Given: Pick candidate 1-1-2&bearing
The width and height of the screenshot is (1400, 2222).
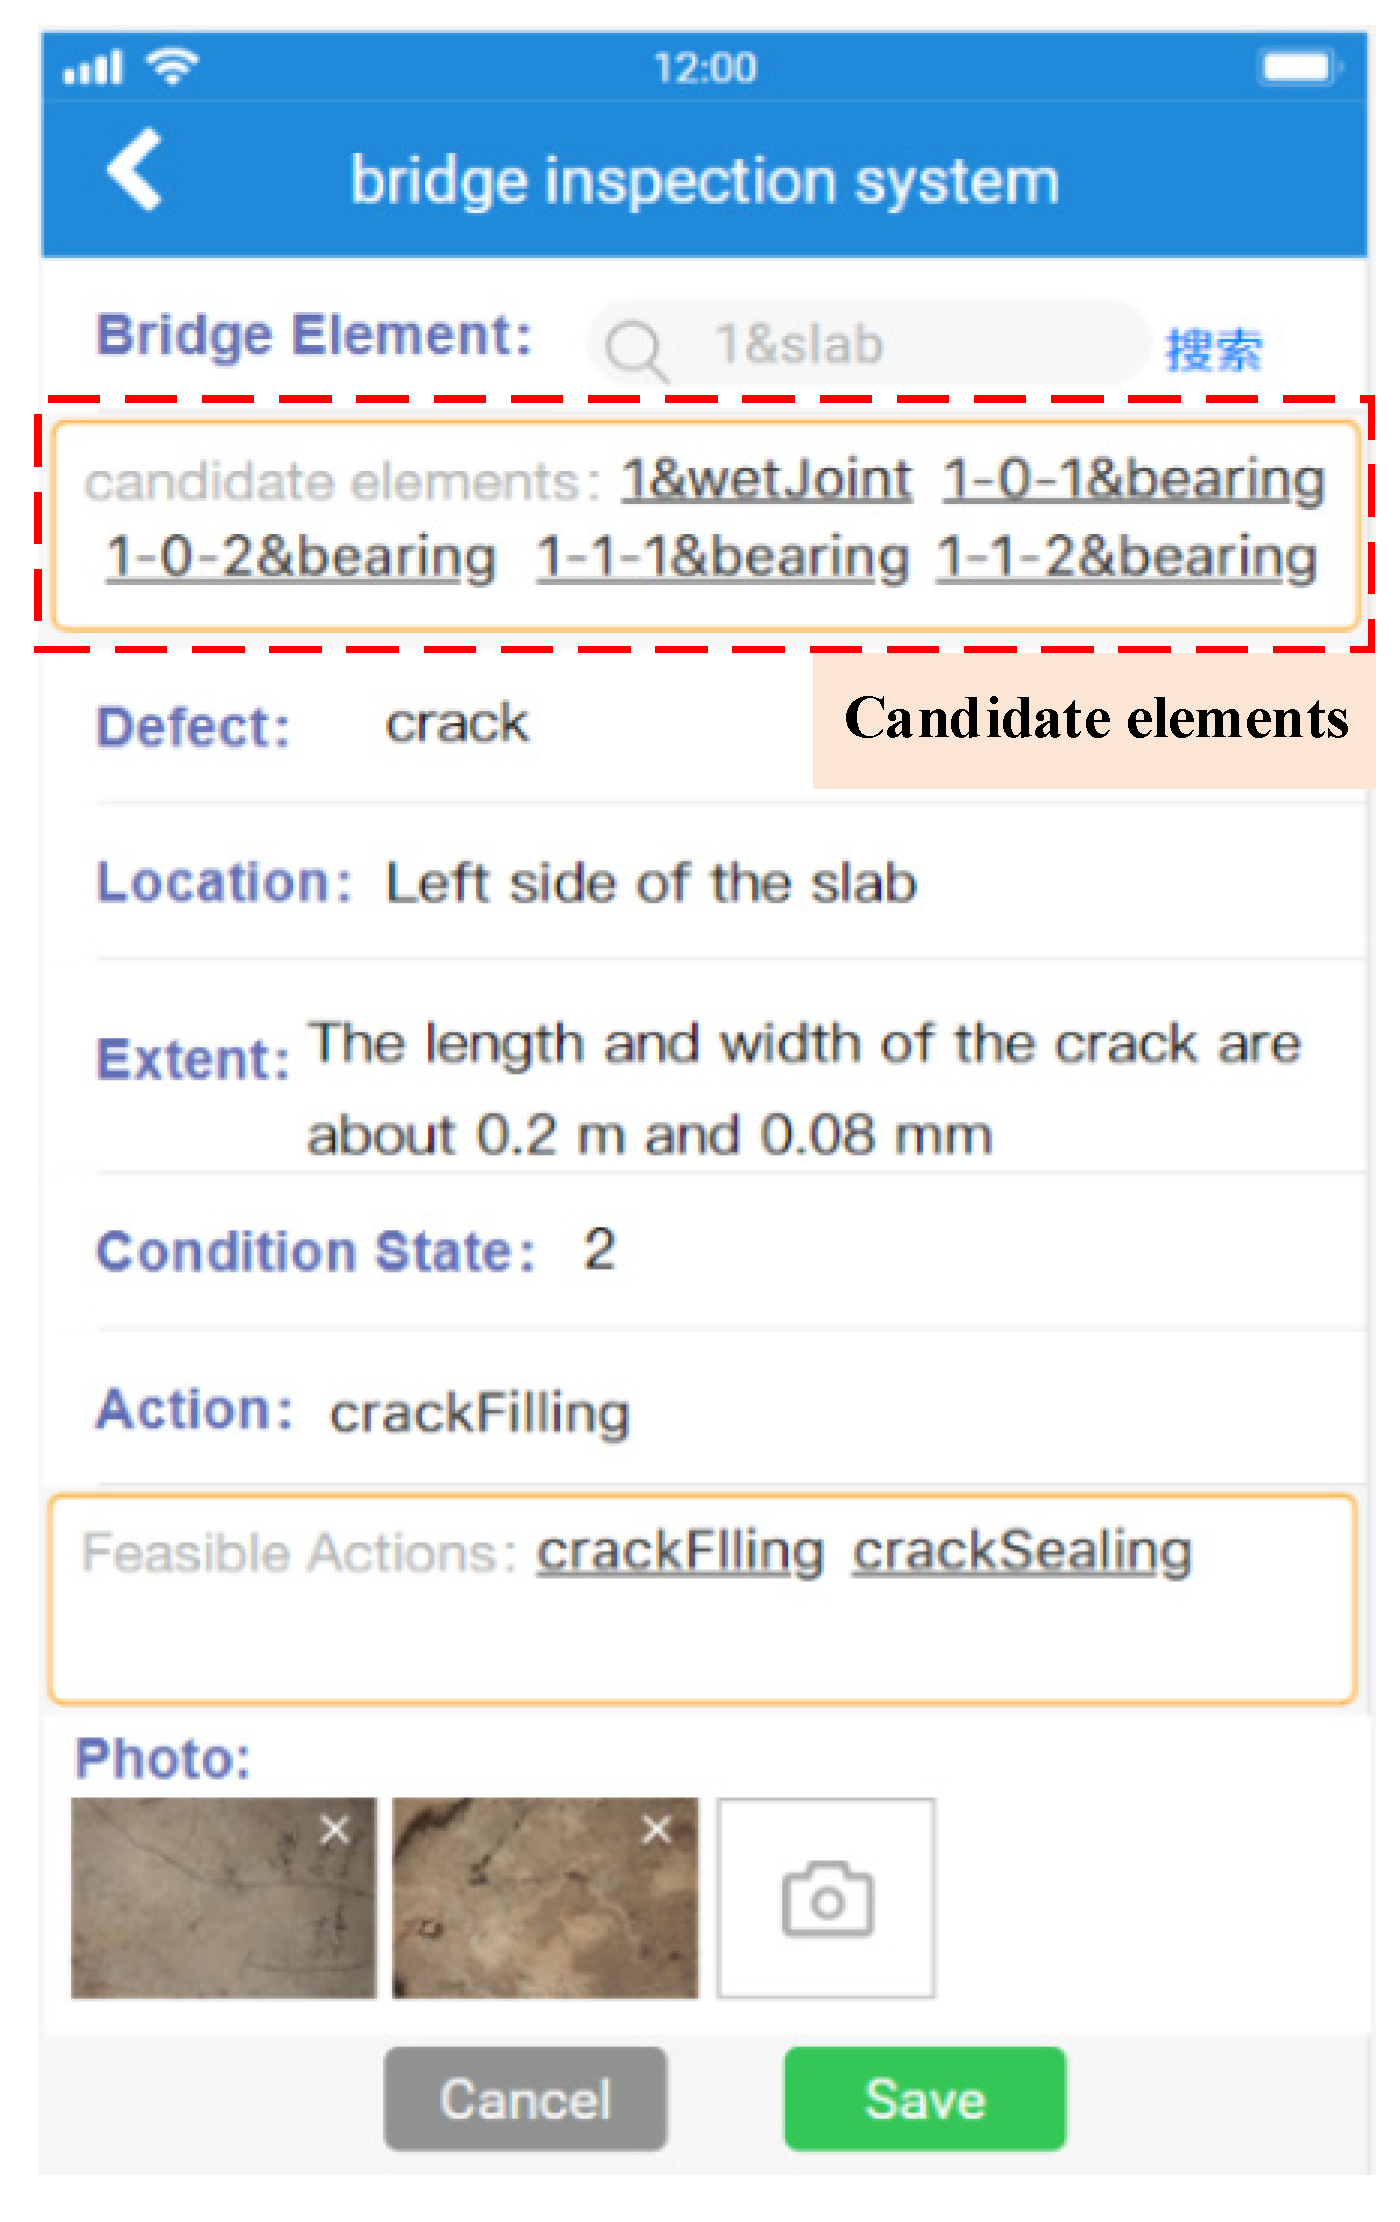Looking at the screenshot, I should (x=1127, y=557).
